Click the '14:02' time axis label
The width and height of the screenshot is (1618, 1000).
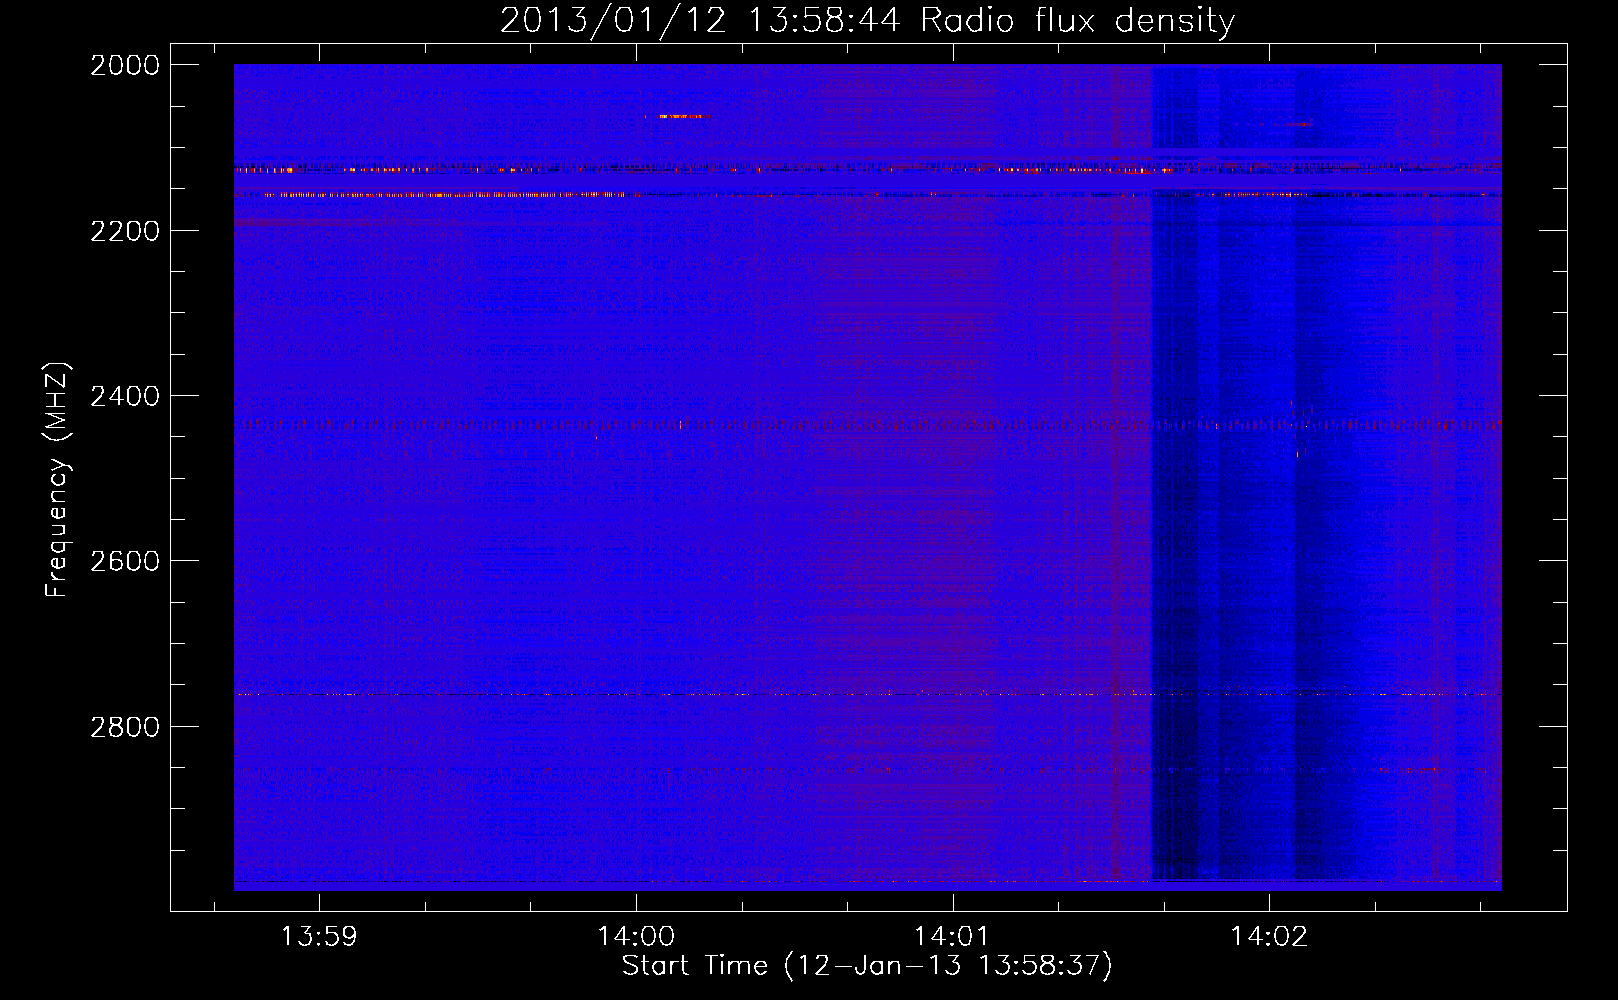point(1269,937)
